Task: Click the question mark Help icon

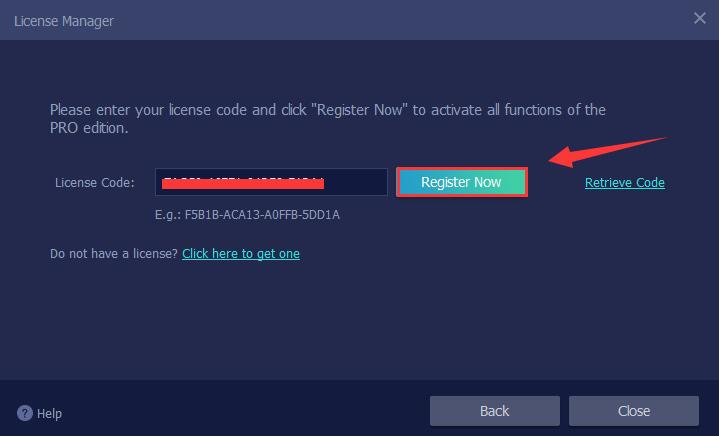Action: coord(25,413)
